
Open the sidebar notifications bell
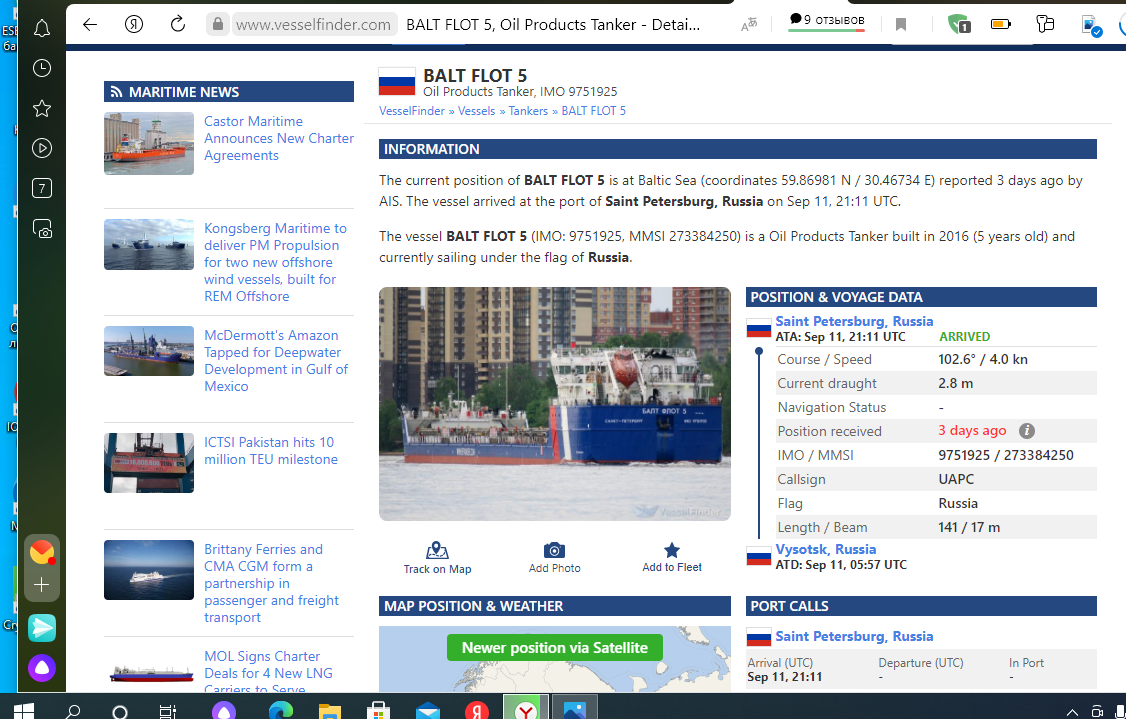(x=42, y=29)
